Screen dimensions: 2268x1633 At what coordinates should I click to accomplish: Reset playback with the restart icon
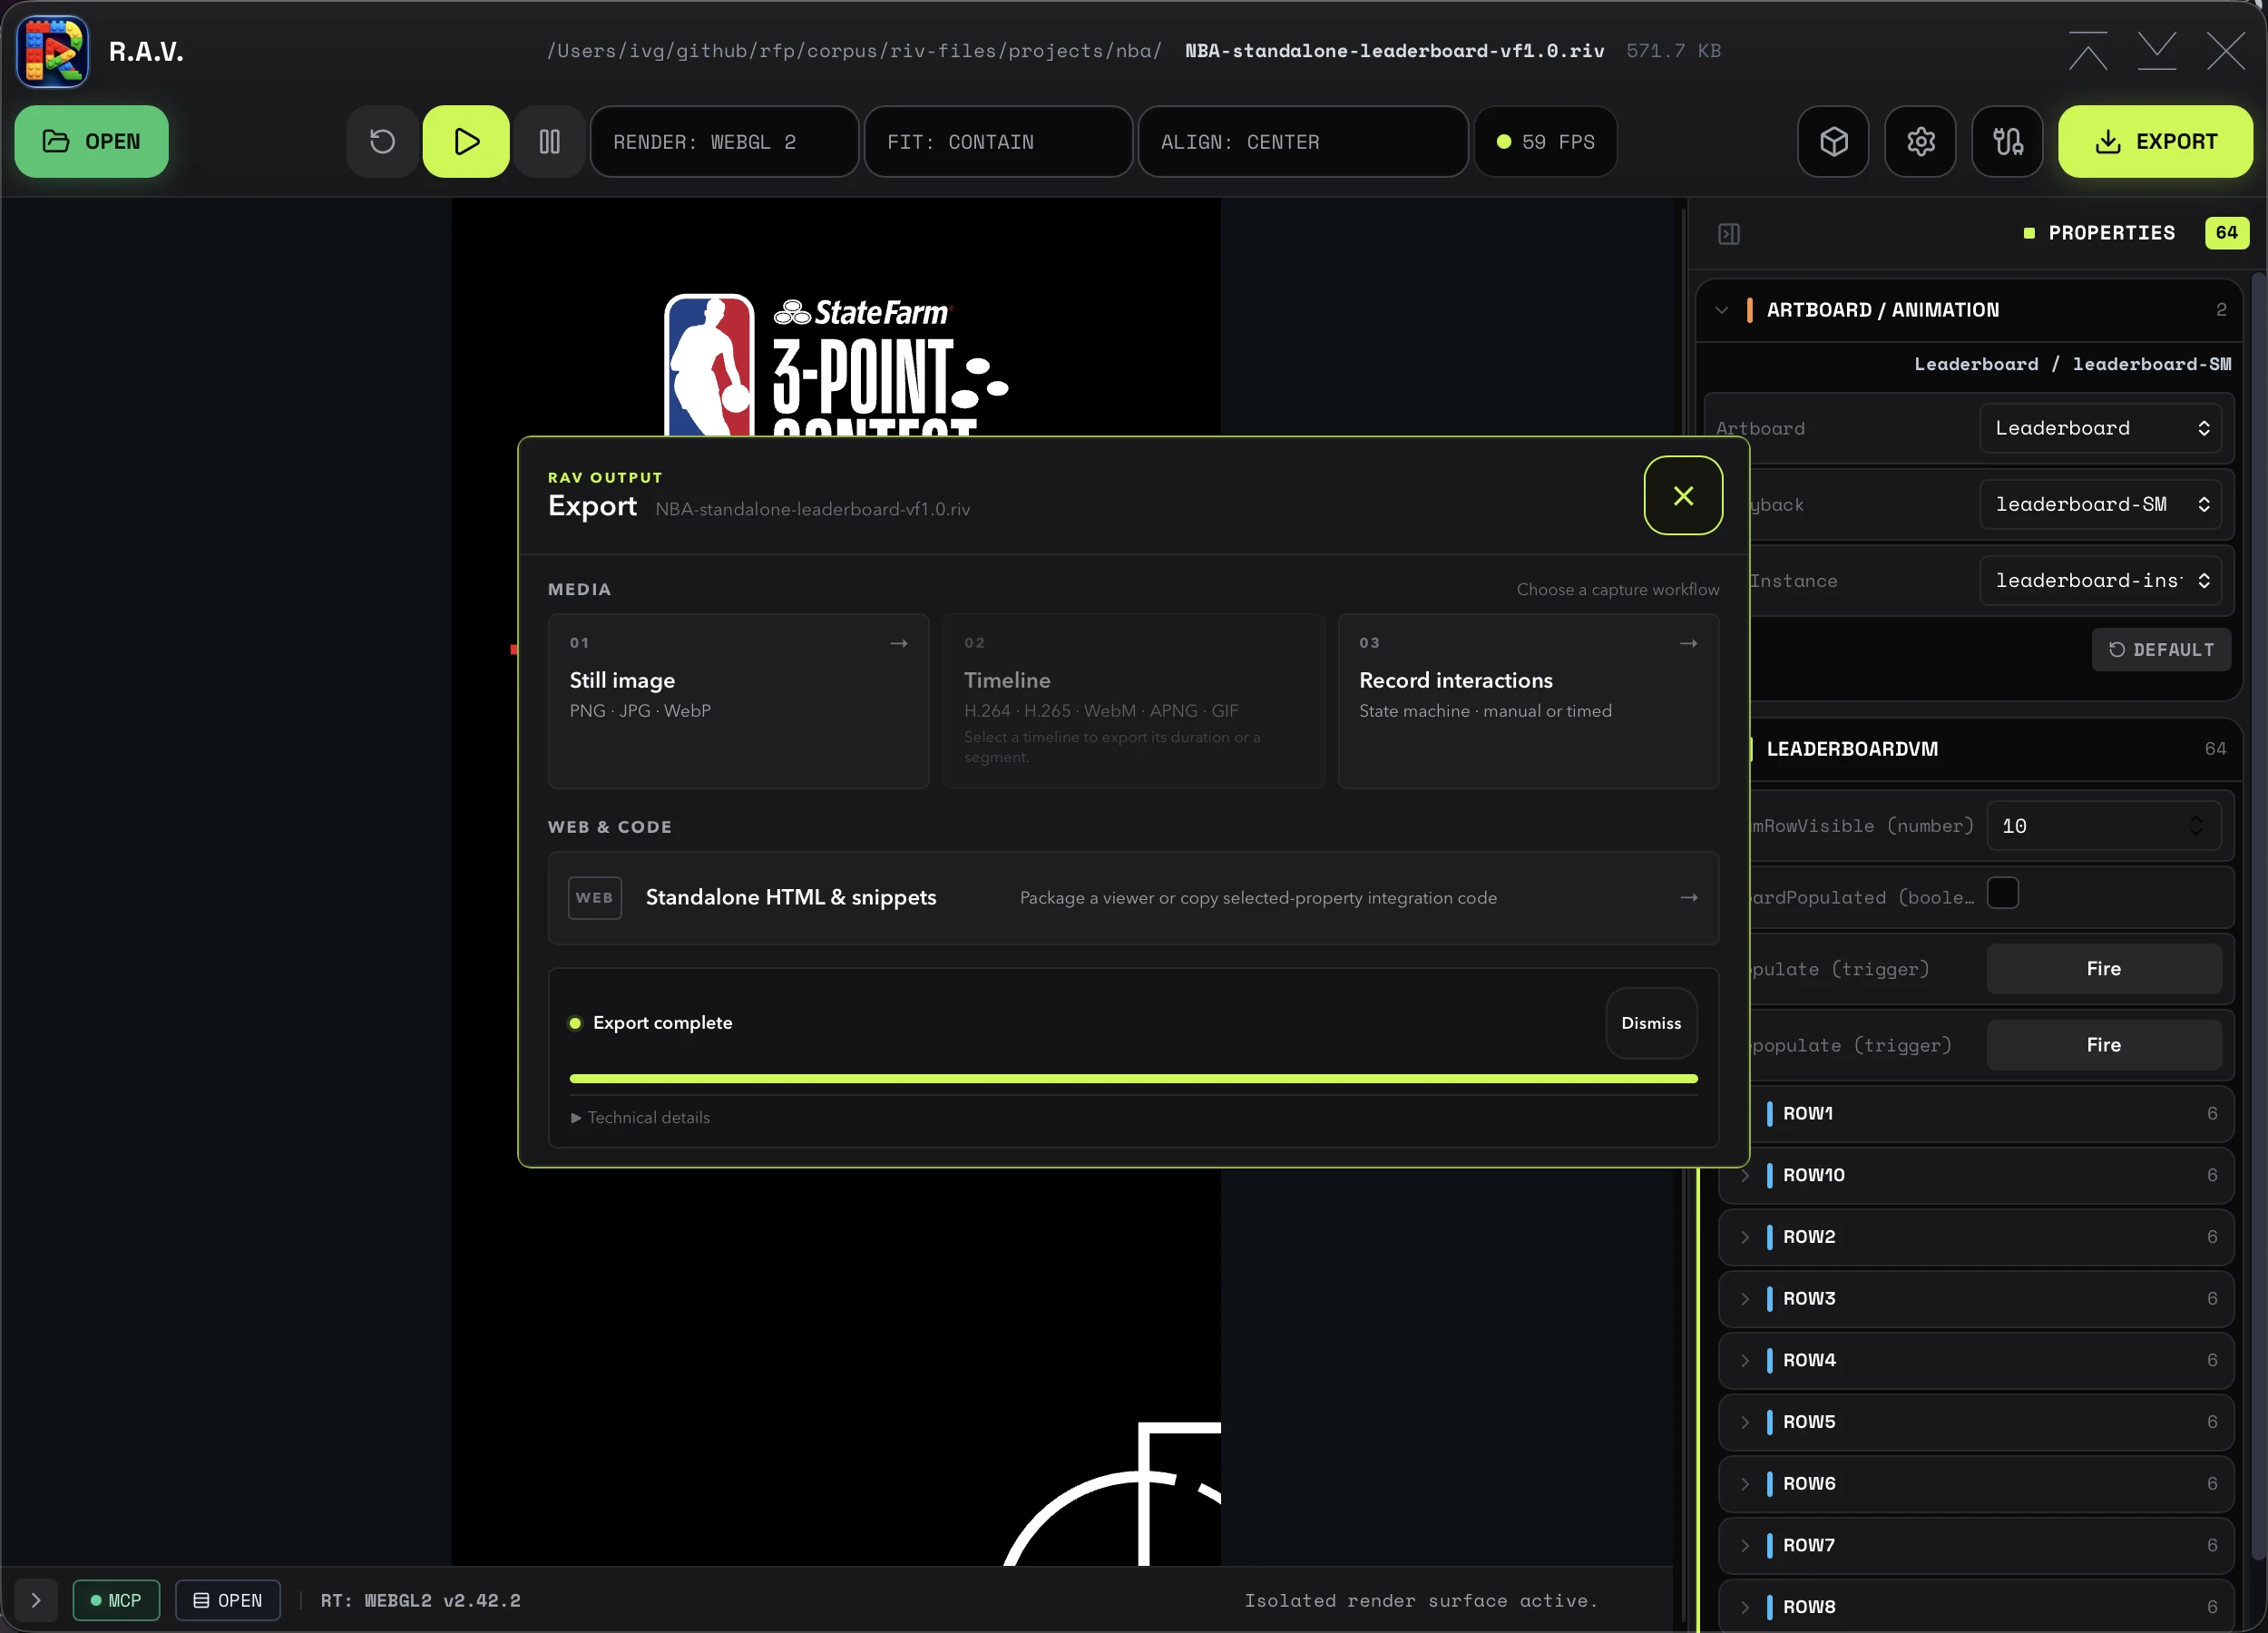click(x=382, y=141)
